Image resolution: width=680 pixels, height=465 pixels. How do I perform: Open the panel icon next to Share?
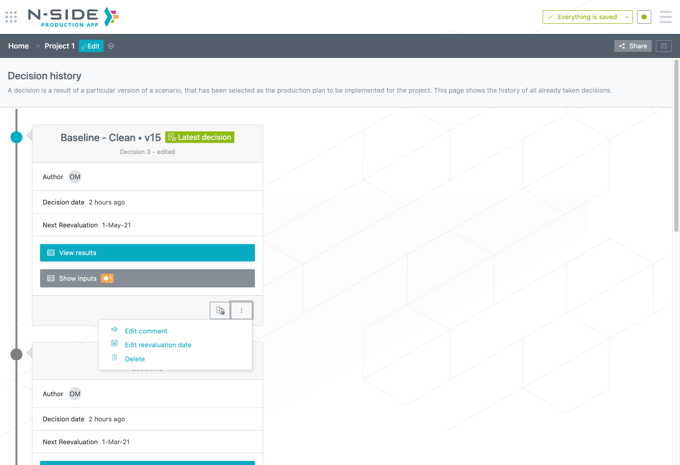[x=663, y=46]
